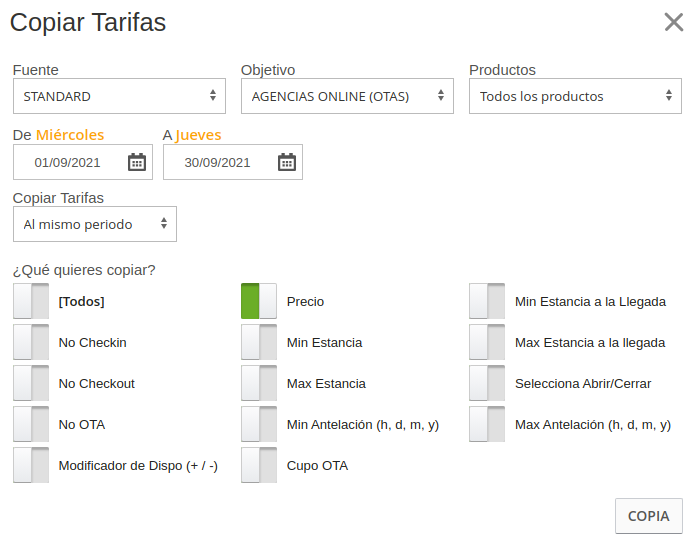This screenshot has height=548, width=694.
Task: Close the Copiar Tarifas dialog
Action: (x=674, y=22)
